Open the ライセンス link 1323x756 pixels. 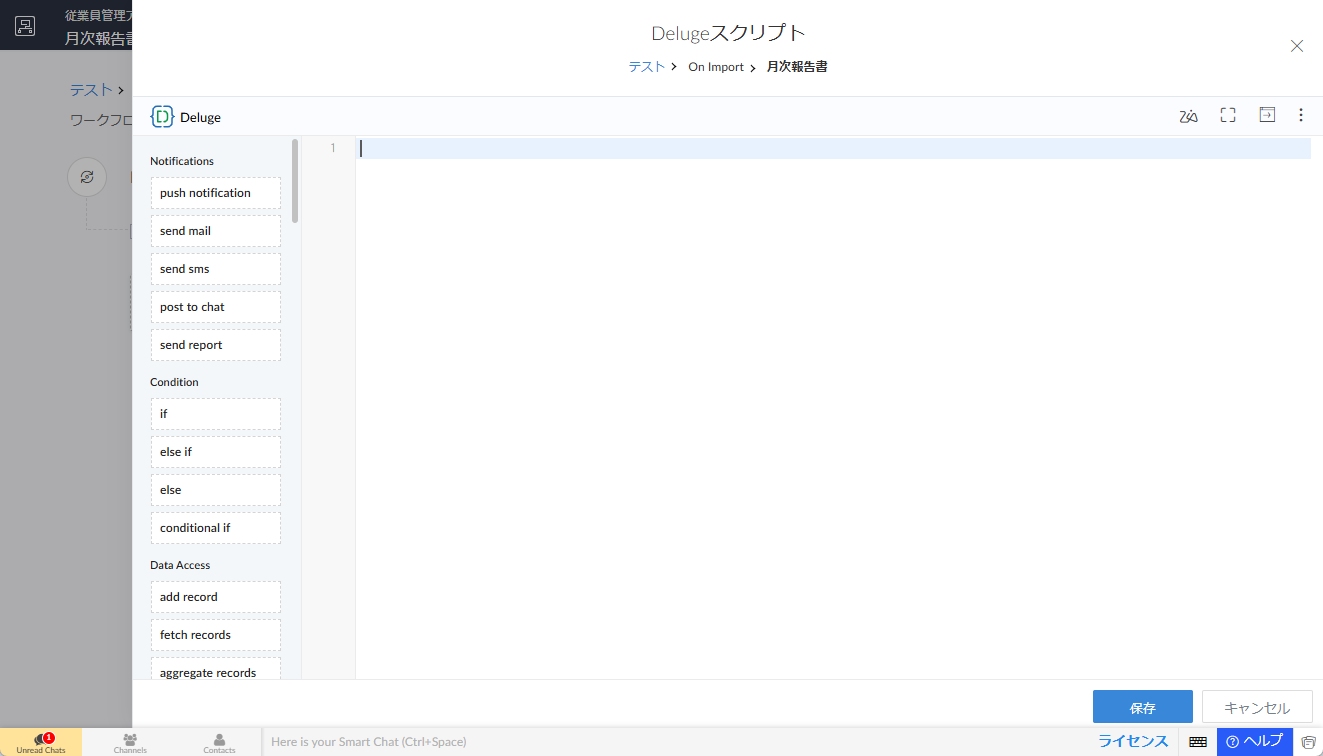pos(1133,741)
